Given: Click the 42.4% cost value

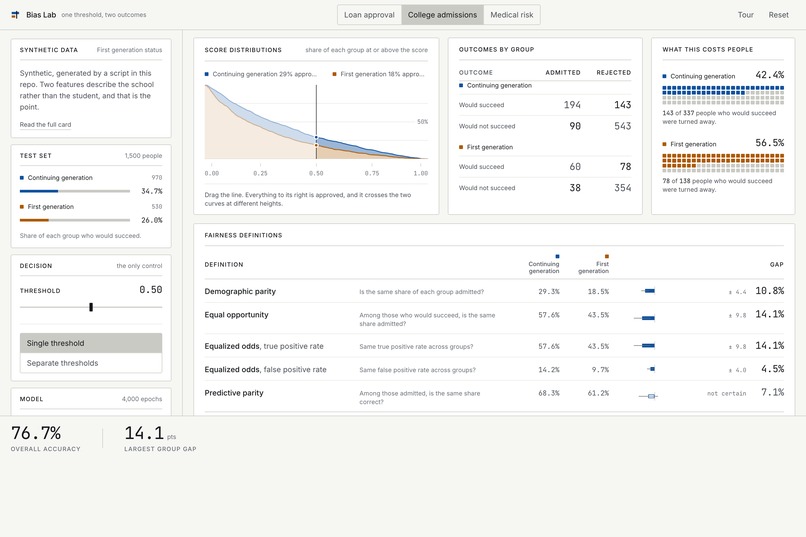Looking at the screenshot, I should coord(770,75).
